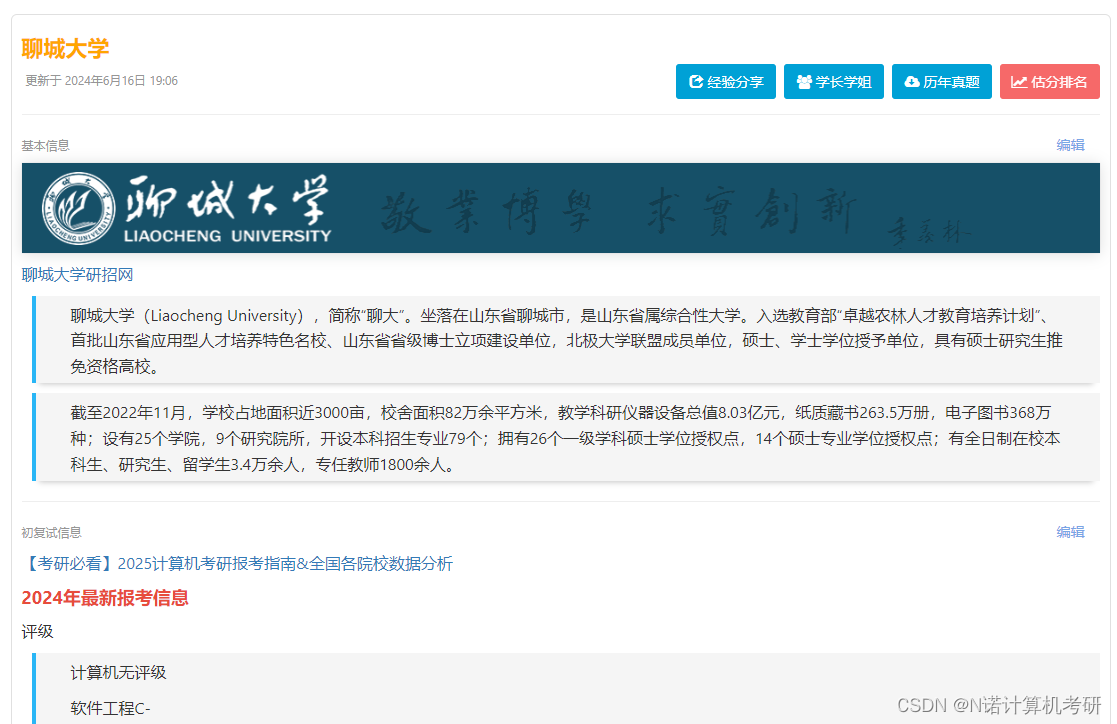
Task: Click the 计算机无评级 text line
Action: click(x=118, y=672)
